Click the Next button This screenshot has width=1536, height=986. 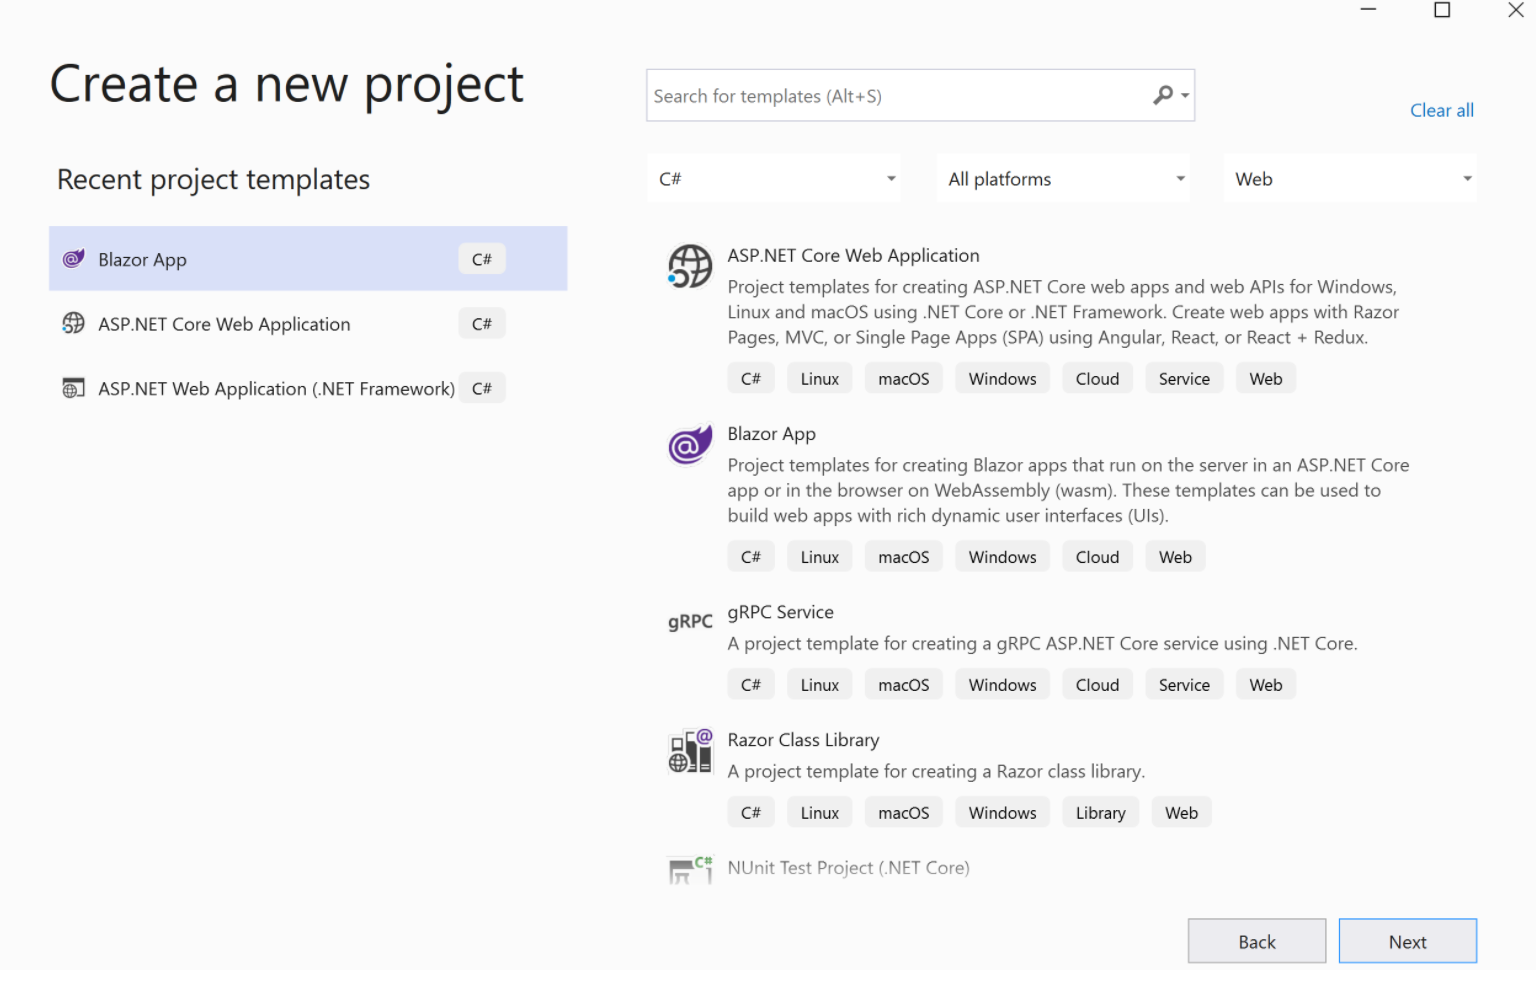click(1408, 941)
